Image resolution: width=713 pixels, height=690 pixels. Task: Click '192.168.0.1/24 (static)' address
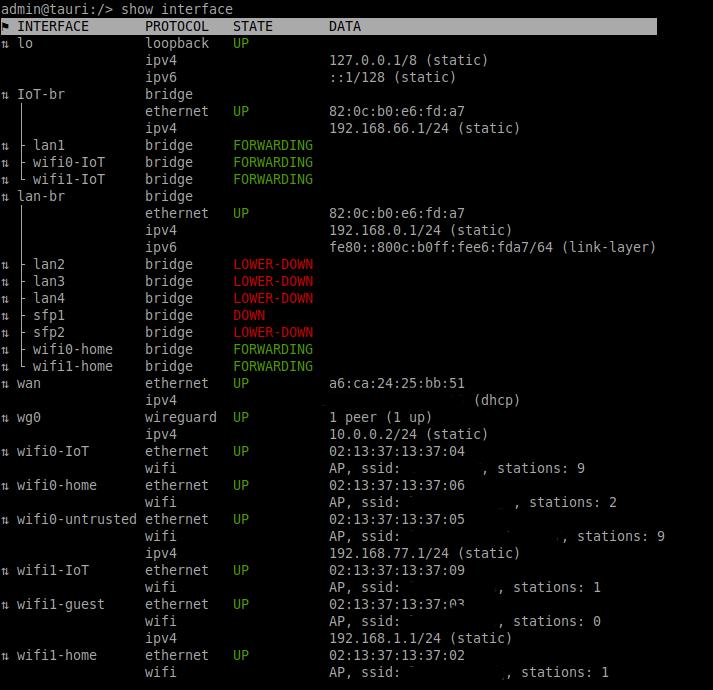(420, 230)
